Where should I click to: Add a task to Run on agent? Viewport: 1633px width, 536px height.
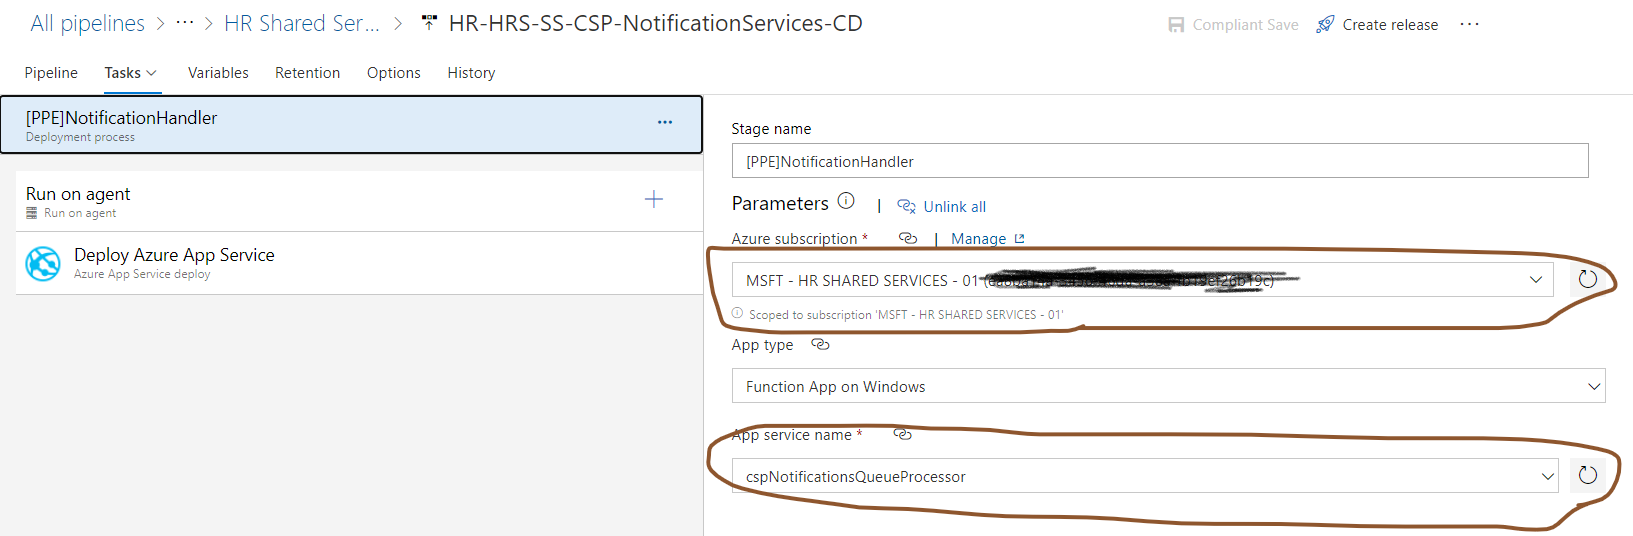[654, 199]
